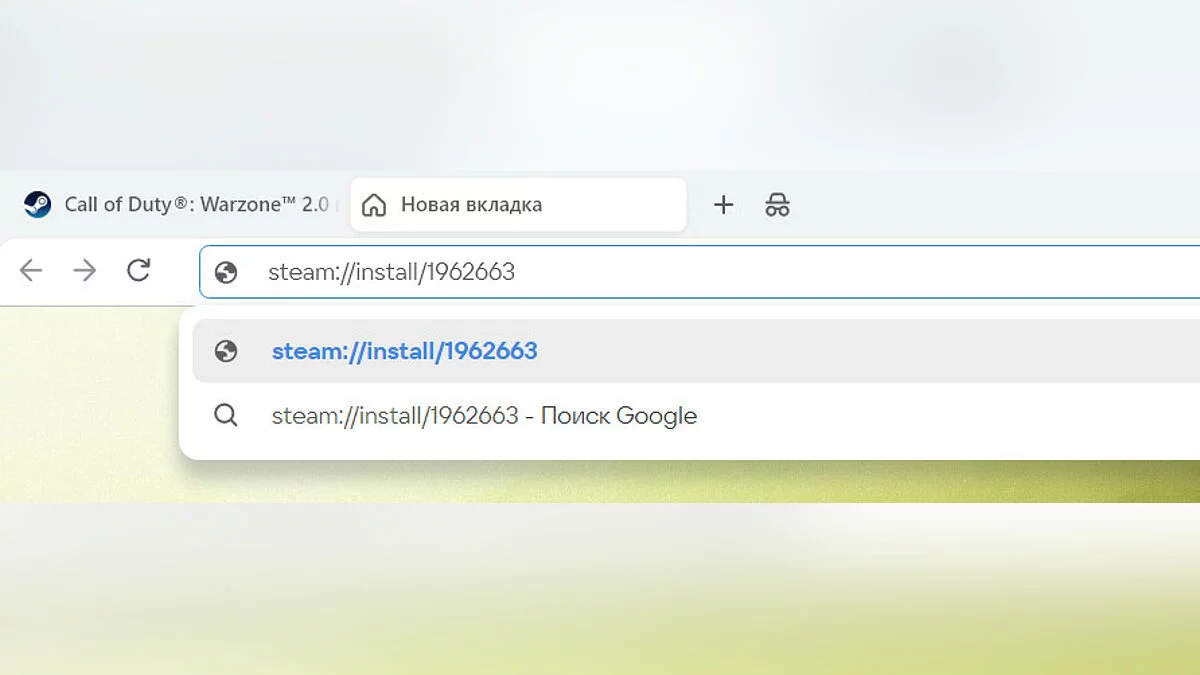This screenshot has height=675, width=1200.
Task: Open a new tab with plus button
Action: (x=723, y=205)
